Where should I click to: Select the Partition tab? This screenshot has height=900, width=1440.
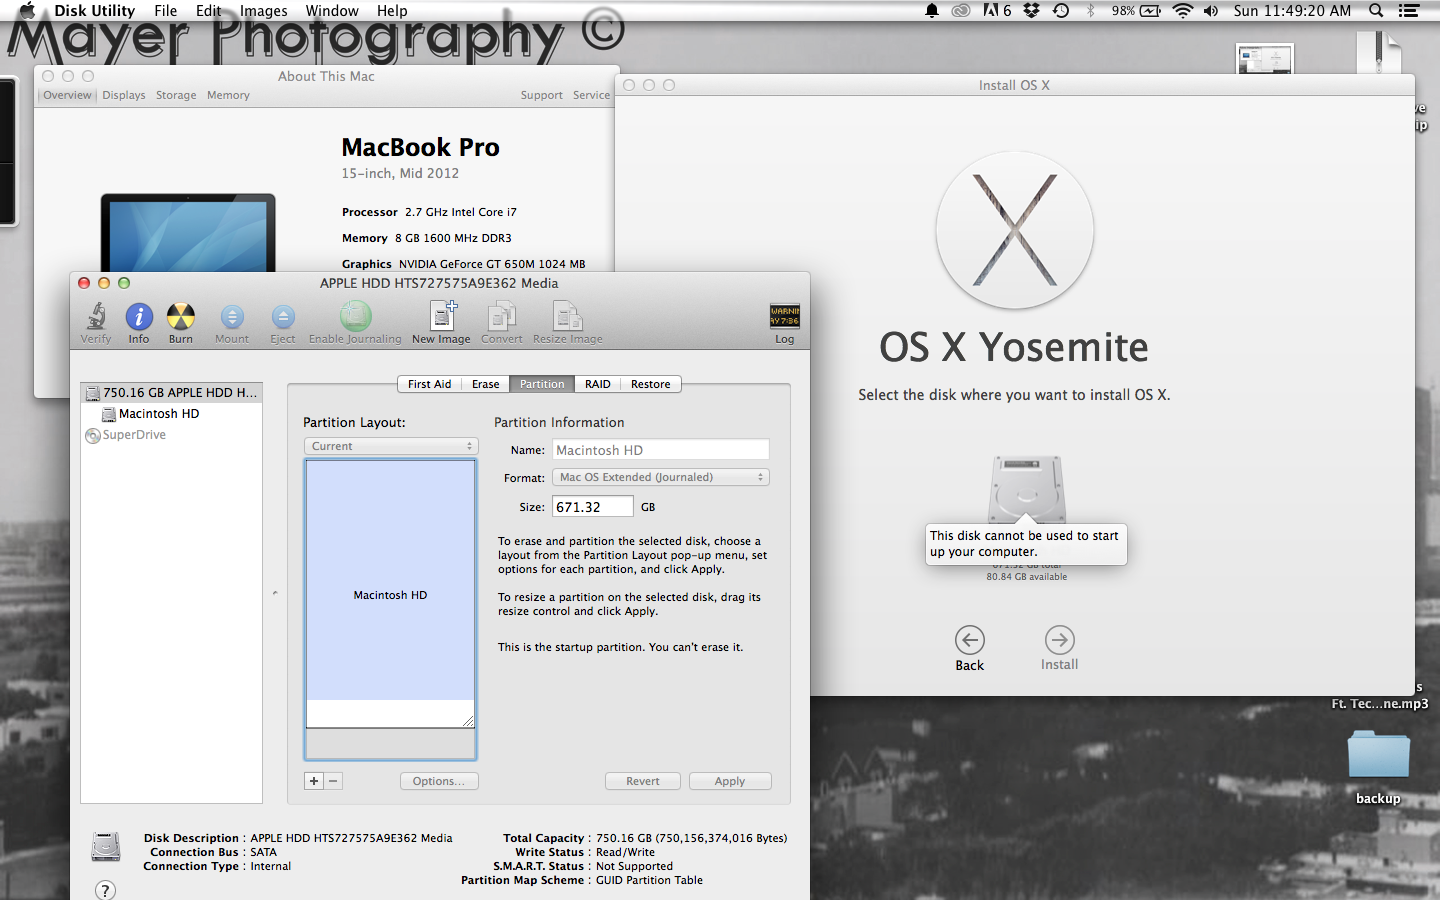[542, 384]
